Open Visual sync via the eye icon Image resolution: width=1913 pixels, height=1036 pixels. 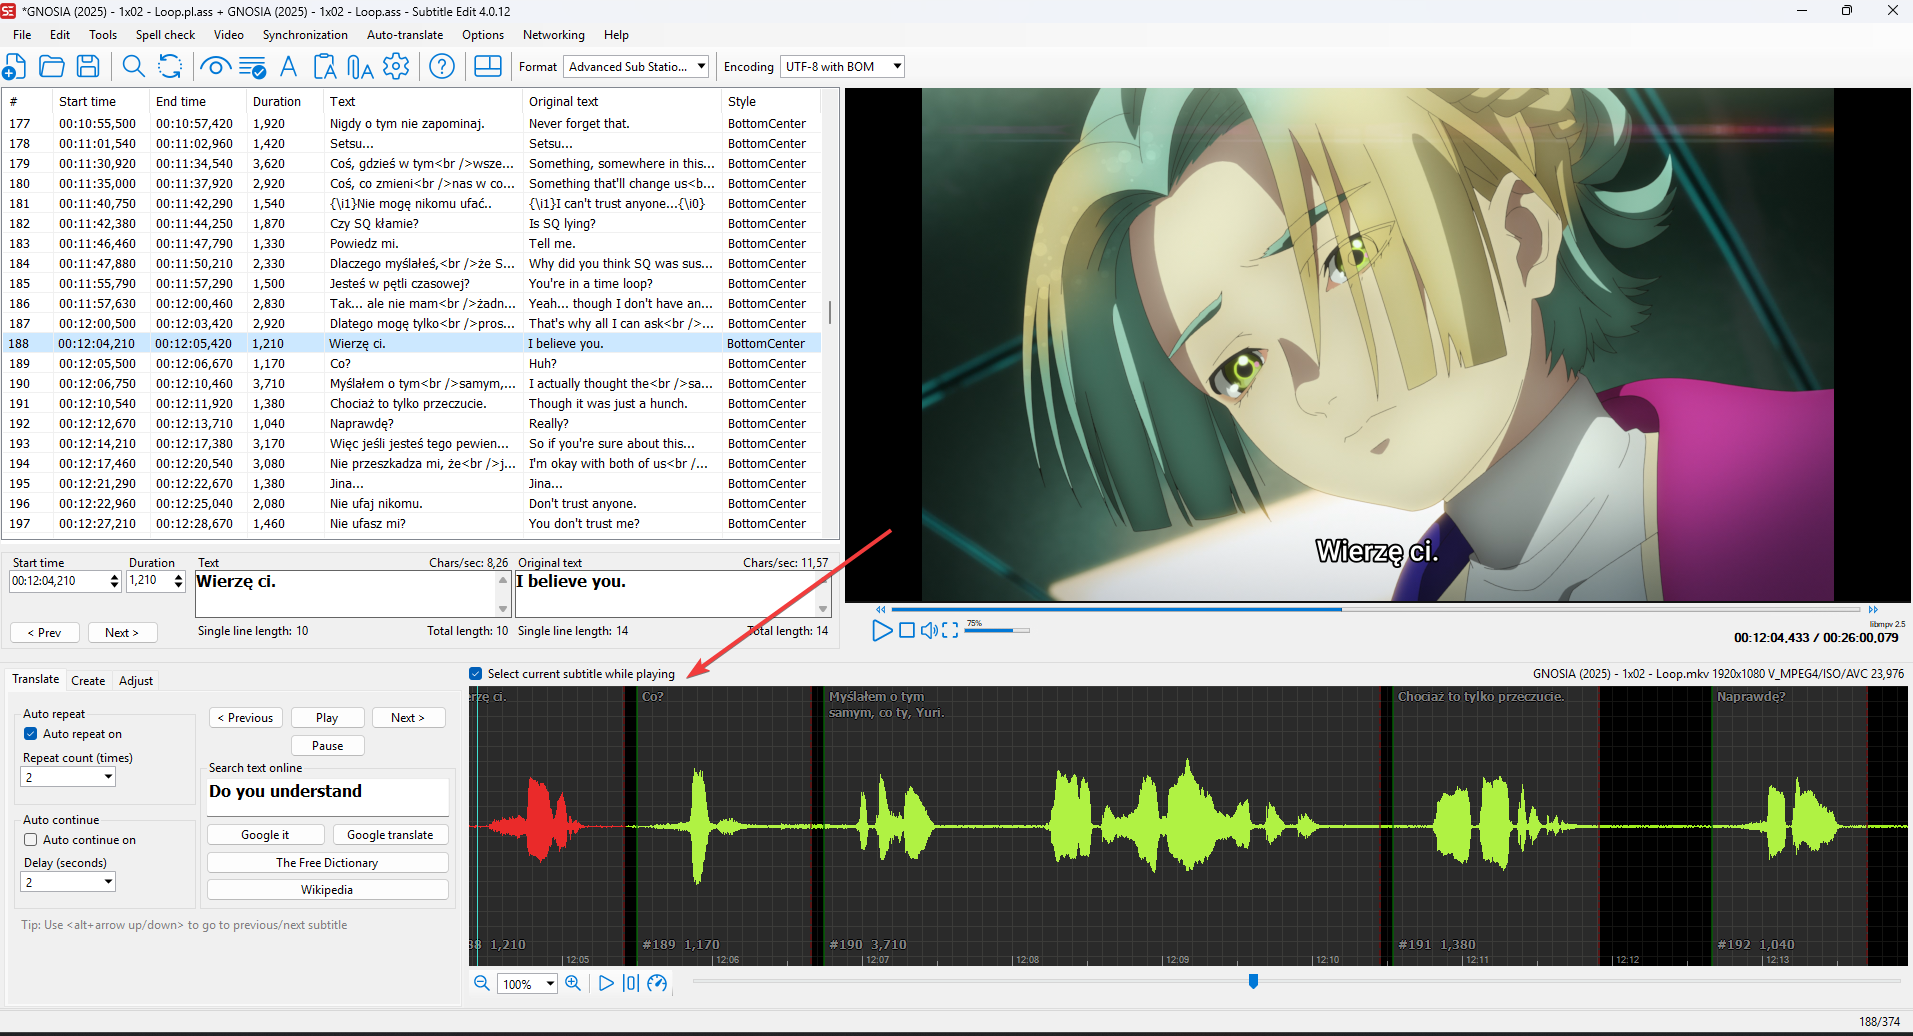pos(215,67)
